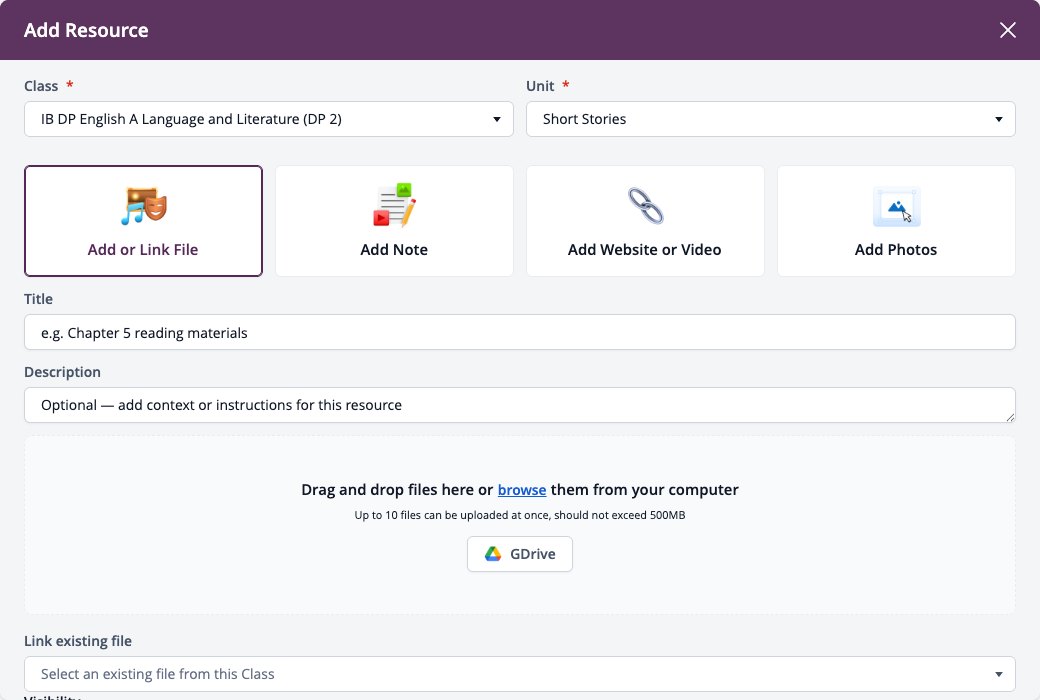This screenshot has width=1040, height=700.
Task: Click the Description resize handle
Action: (x=1009, y=417)
